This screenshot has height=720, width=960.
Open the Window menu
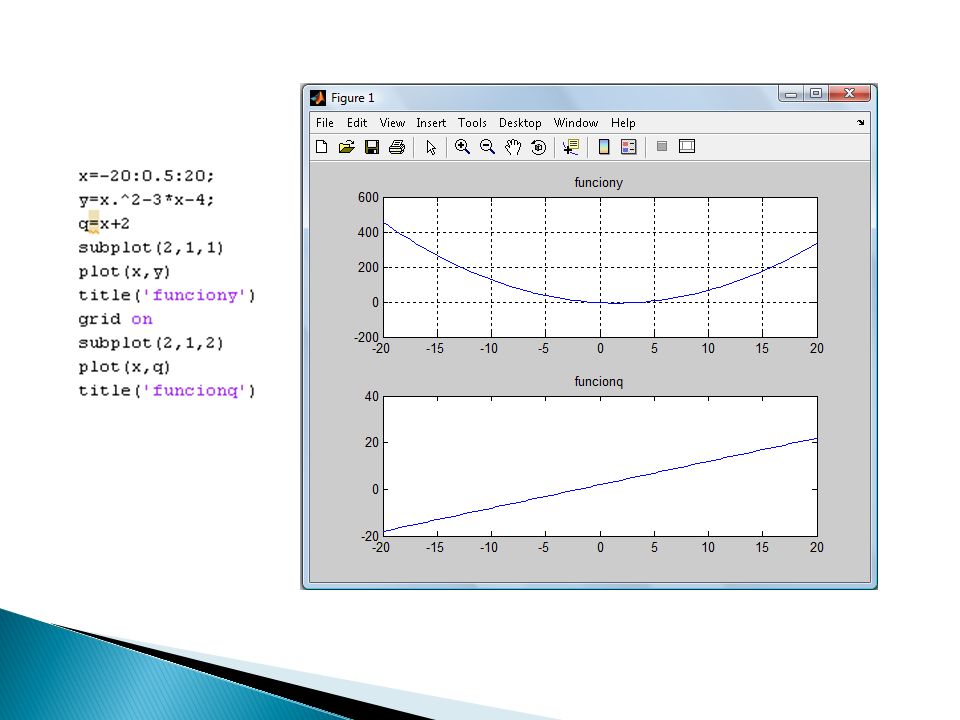(x=576, y=123)
